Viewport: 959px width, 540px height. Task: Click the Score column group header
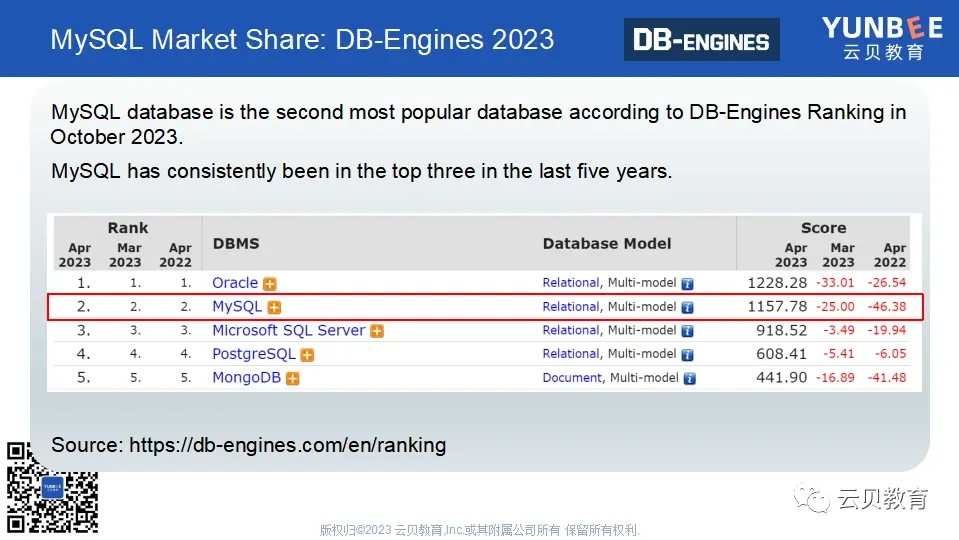click(x=823, y=228)
